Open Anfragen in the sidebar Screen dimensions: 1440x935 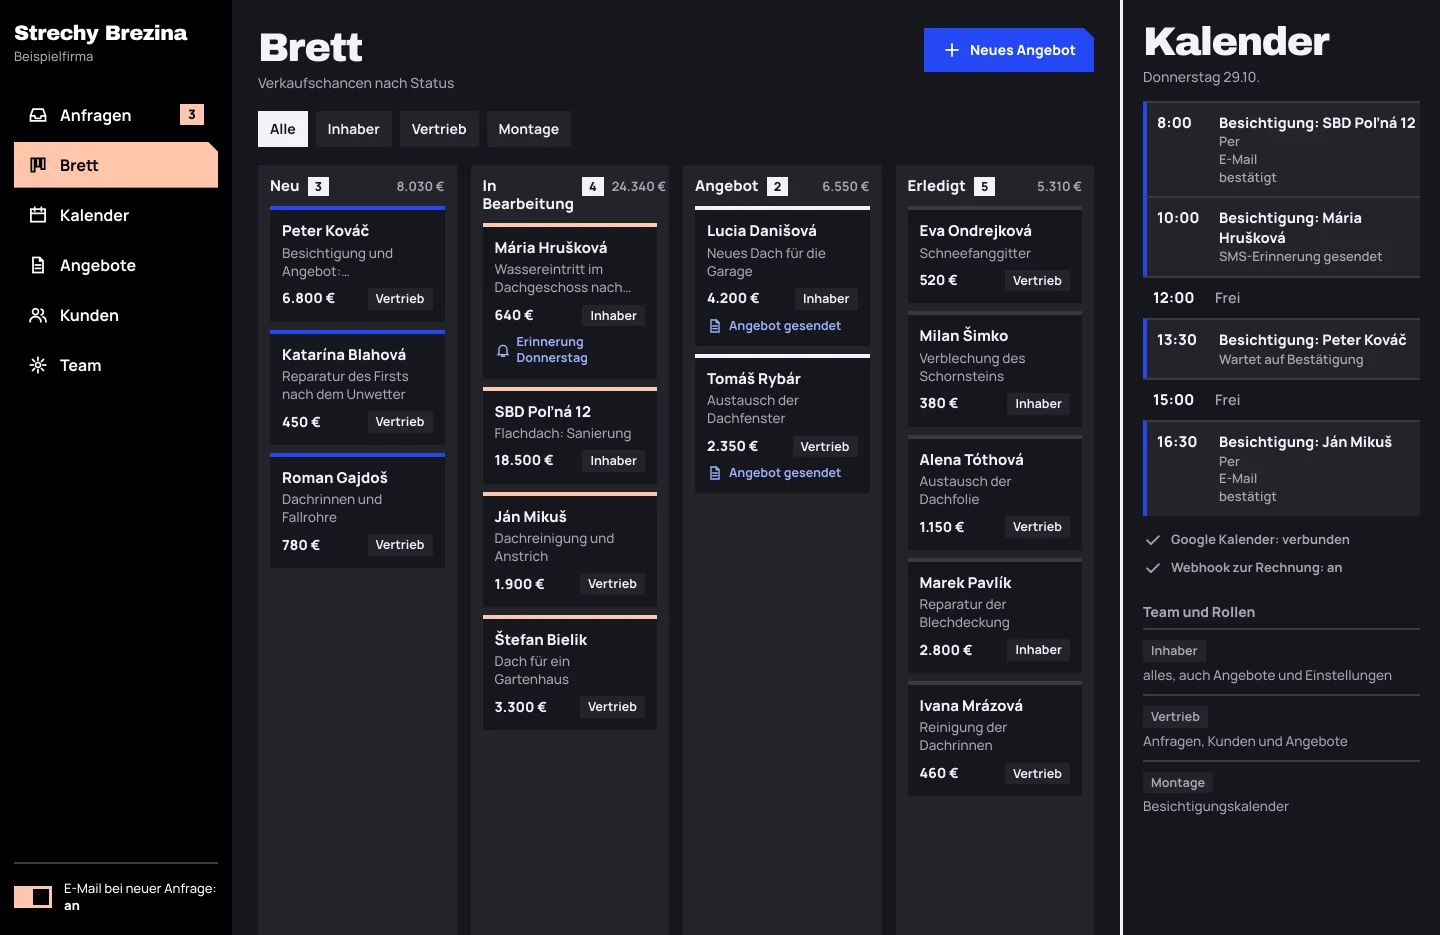116,115
